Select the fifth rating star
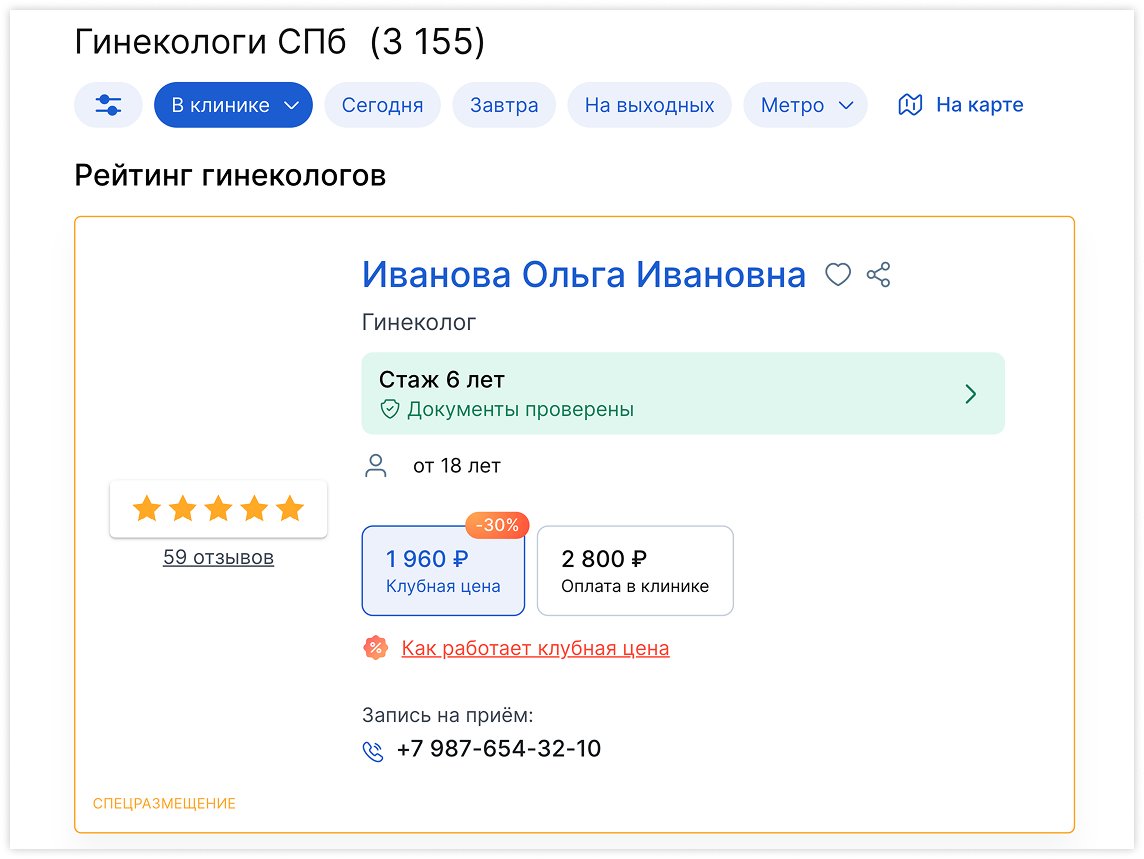Viewport: 1144px width, 859px height. (289, 508)
